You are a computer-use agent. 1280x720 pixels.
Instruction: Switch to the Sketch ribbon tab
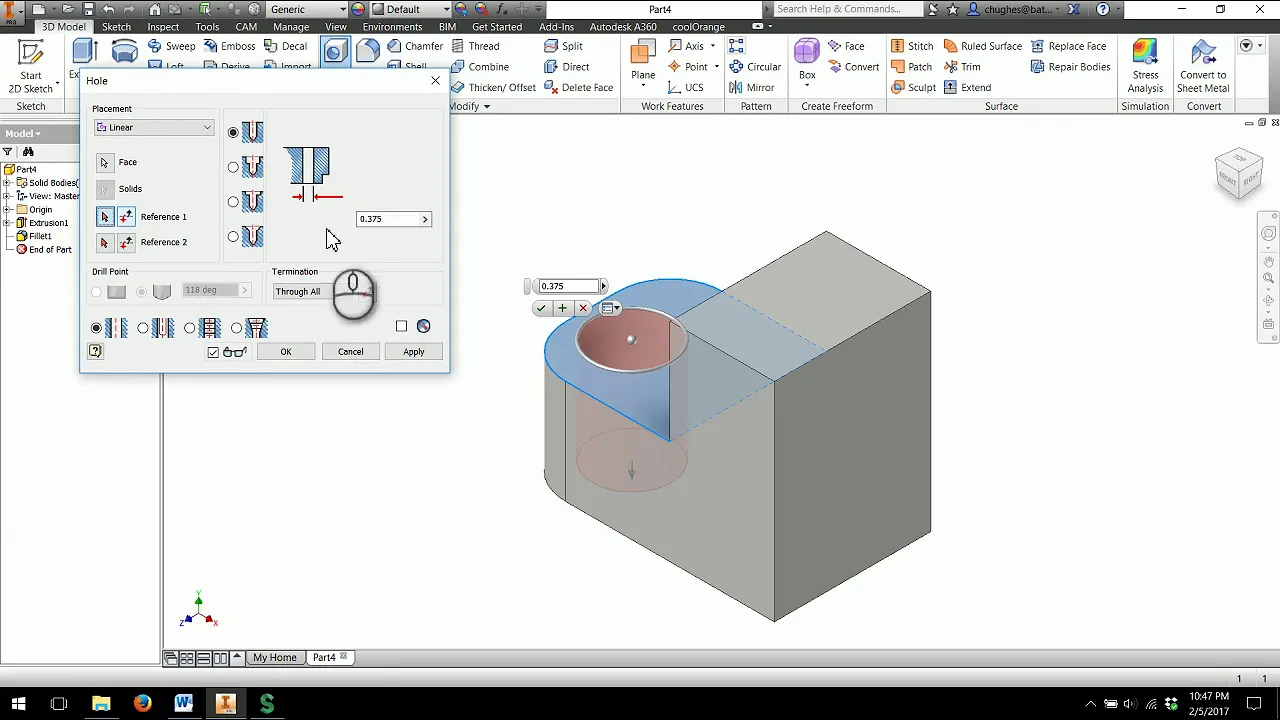coord(116,27)
